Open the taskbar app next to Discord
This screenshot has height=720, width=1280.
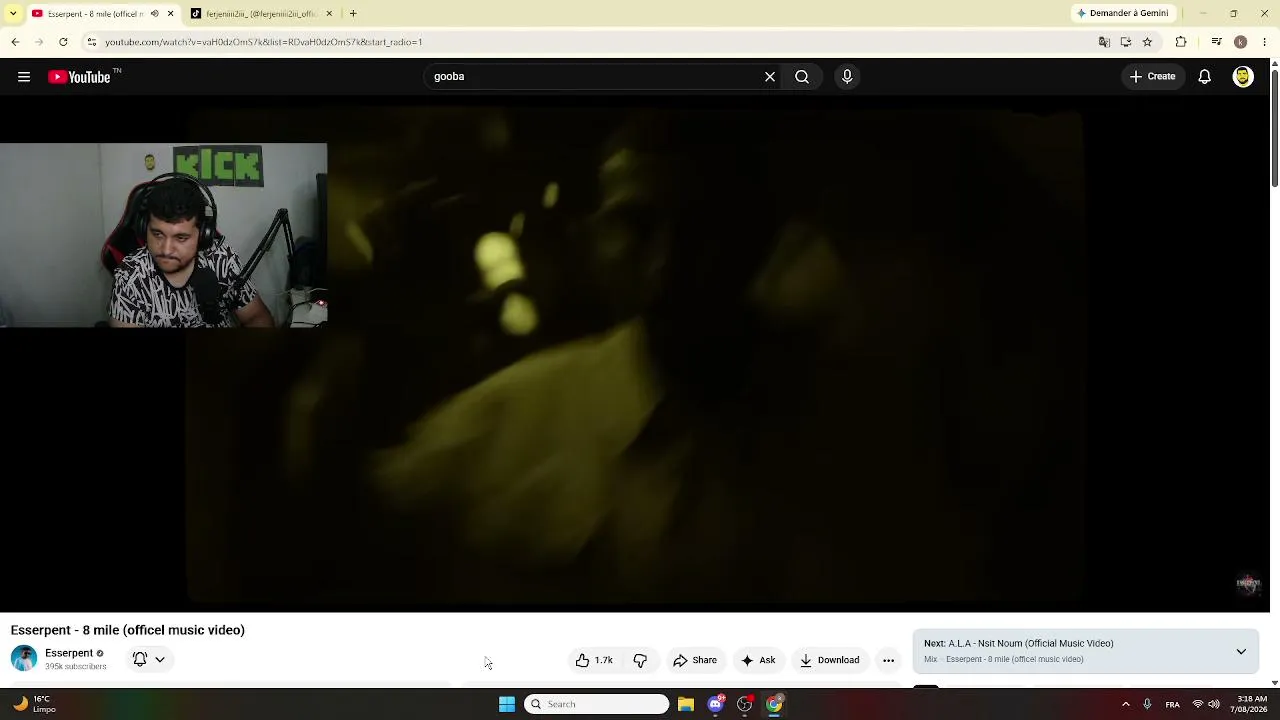point(744,704)
